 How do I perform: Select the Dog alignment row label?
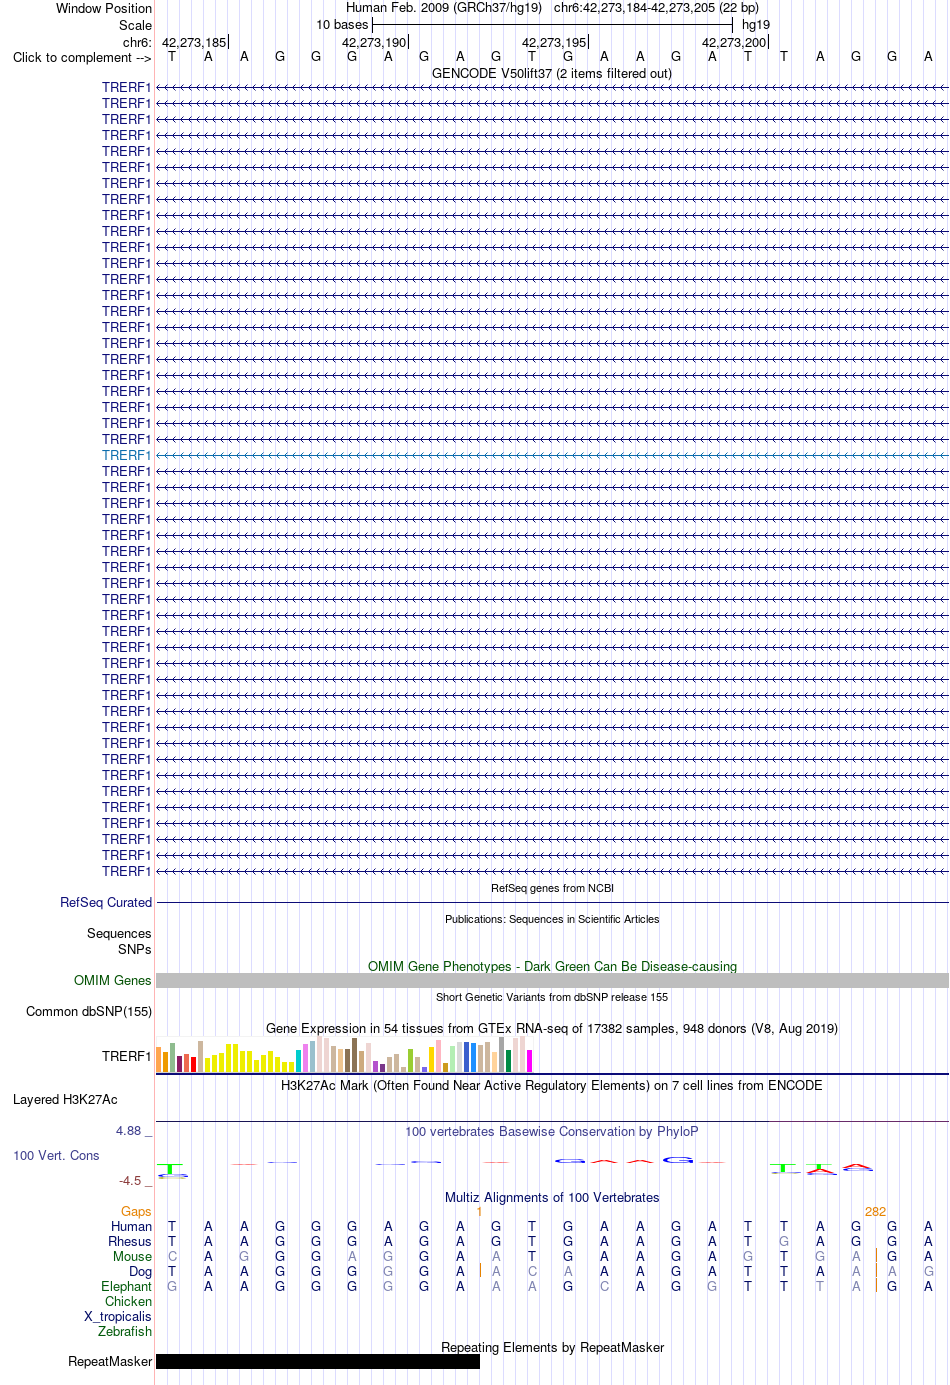141,1271
